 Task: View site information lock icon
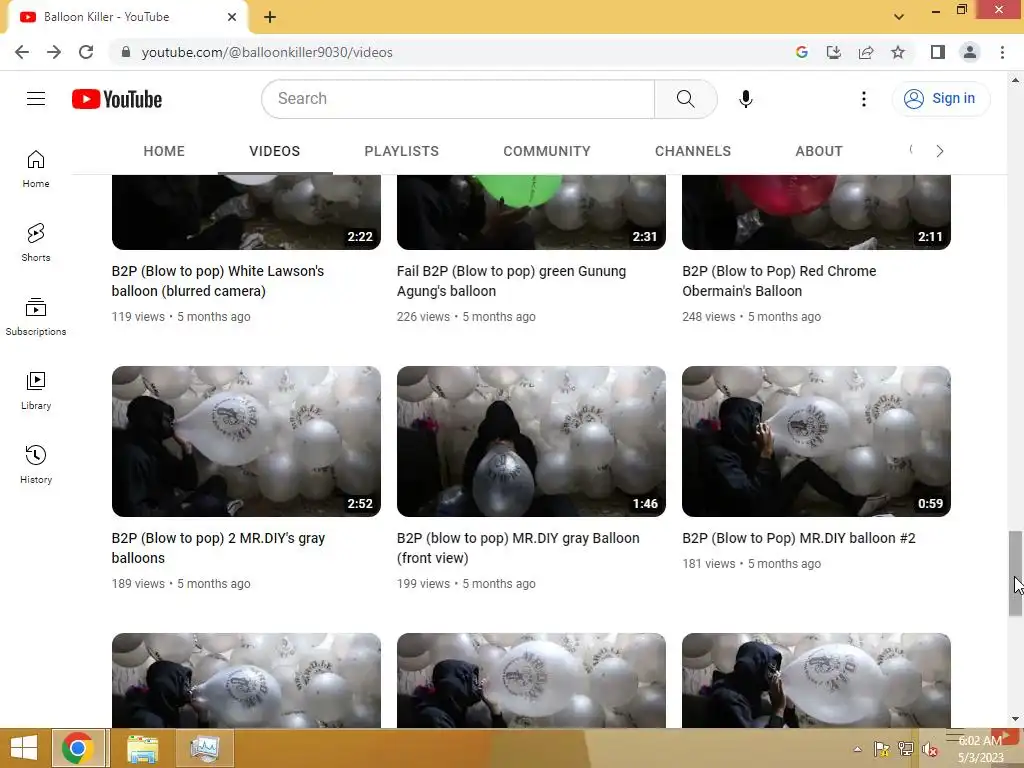(x=126, y=52)
